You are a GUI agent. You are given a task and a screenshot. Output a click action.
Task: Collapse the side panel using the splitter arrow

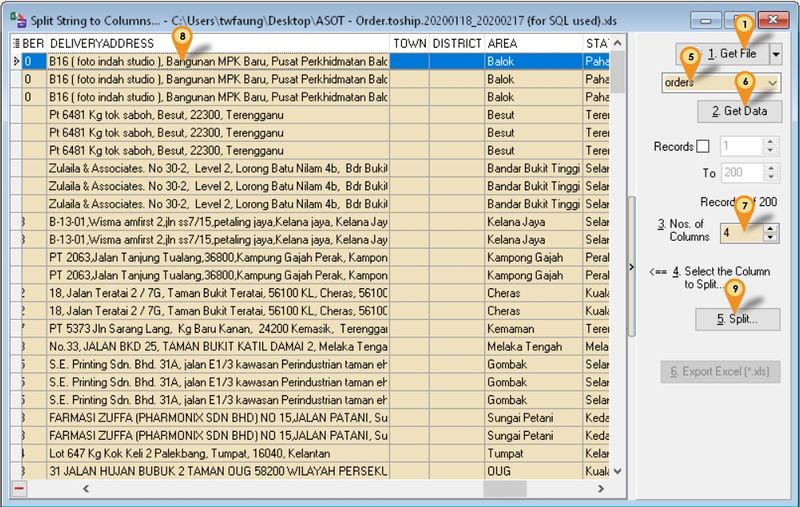[x=633, y=267]
